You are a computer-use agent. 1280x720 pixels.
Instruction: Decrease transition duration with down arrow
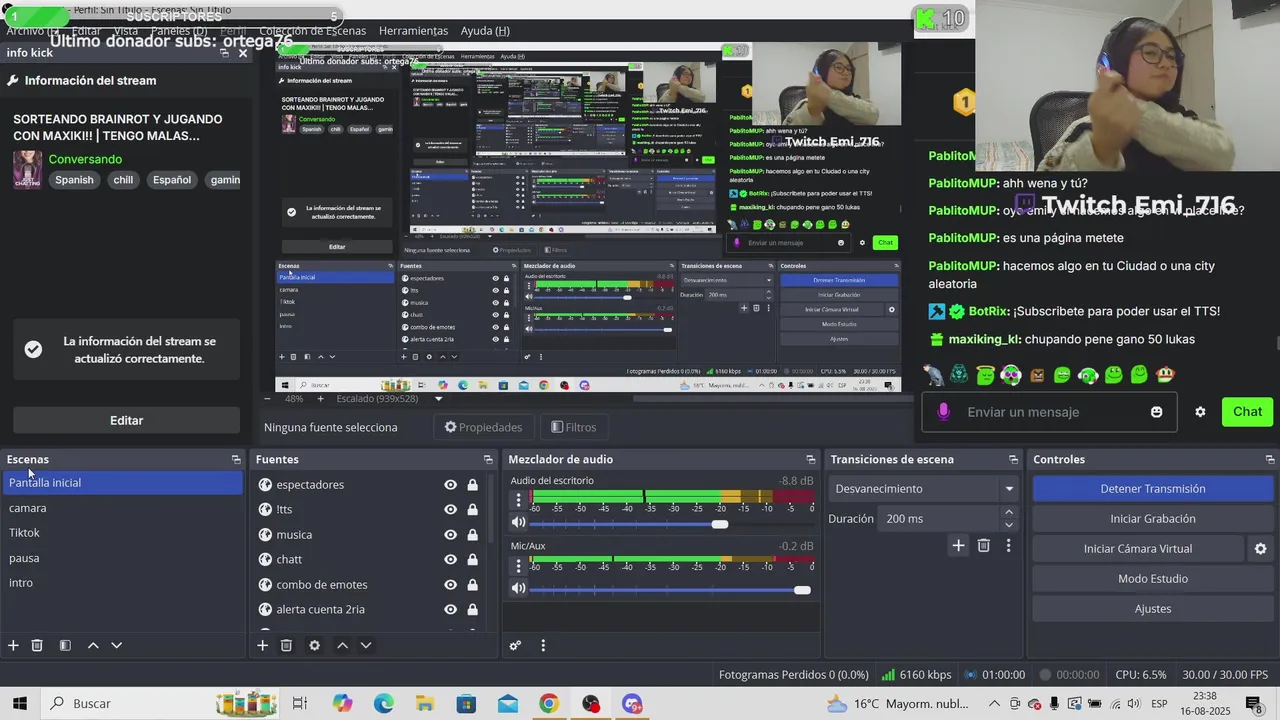1008,525
